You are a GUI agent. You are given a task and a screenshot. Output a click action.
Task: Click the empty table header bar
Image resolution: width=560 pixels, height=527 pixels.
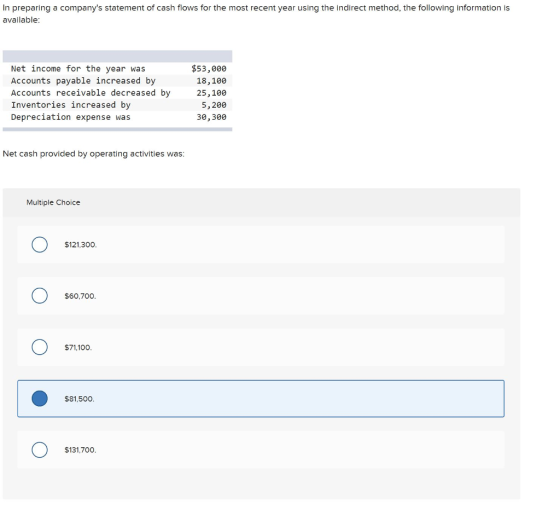(118, 56)
